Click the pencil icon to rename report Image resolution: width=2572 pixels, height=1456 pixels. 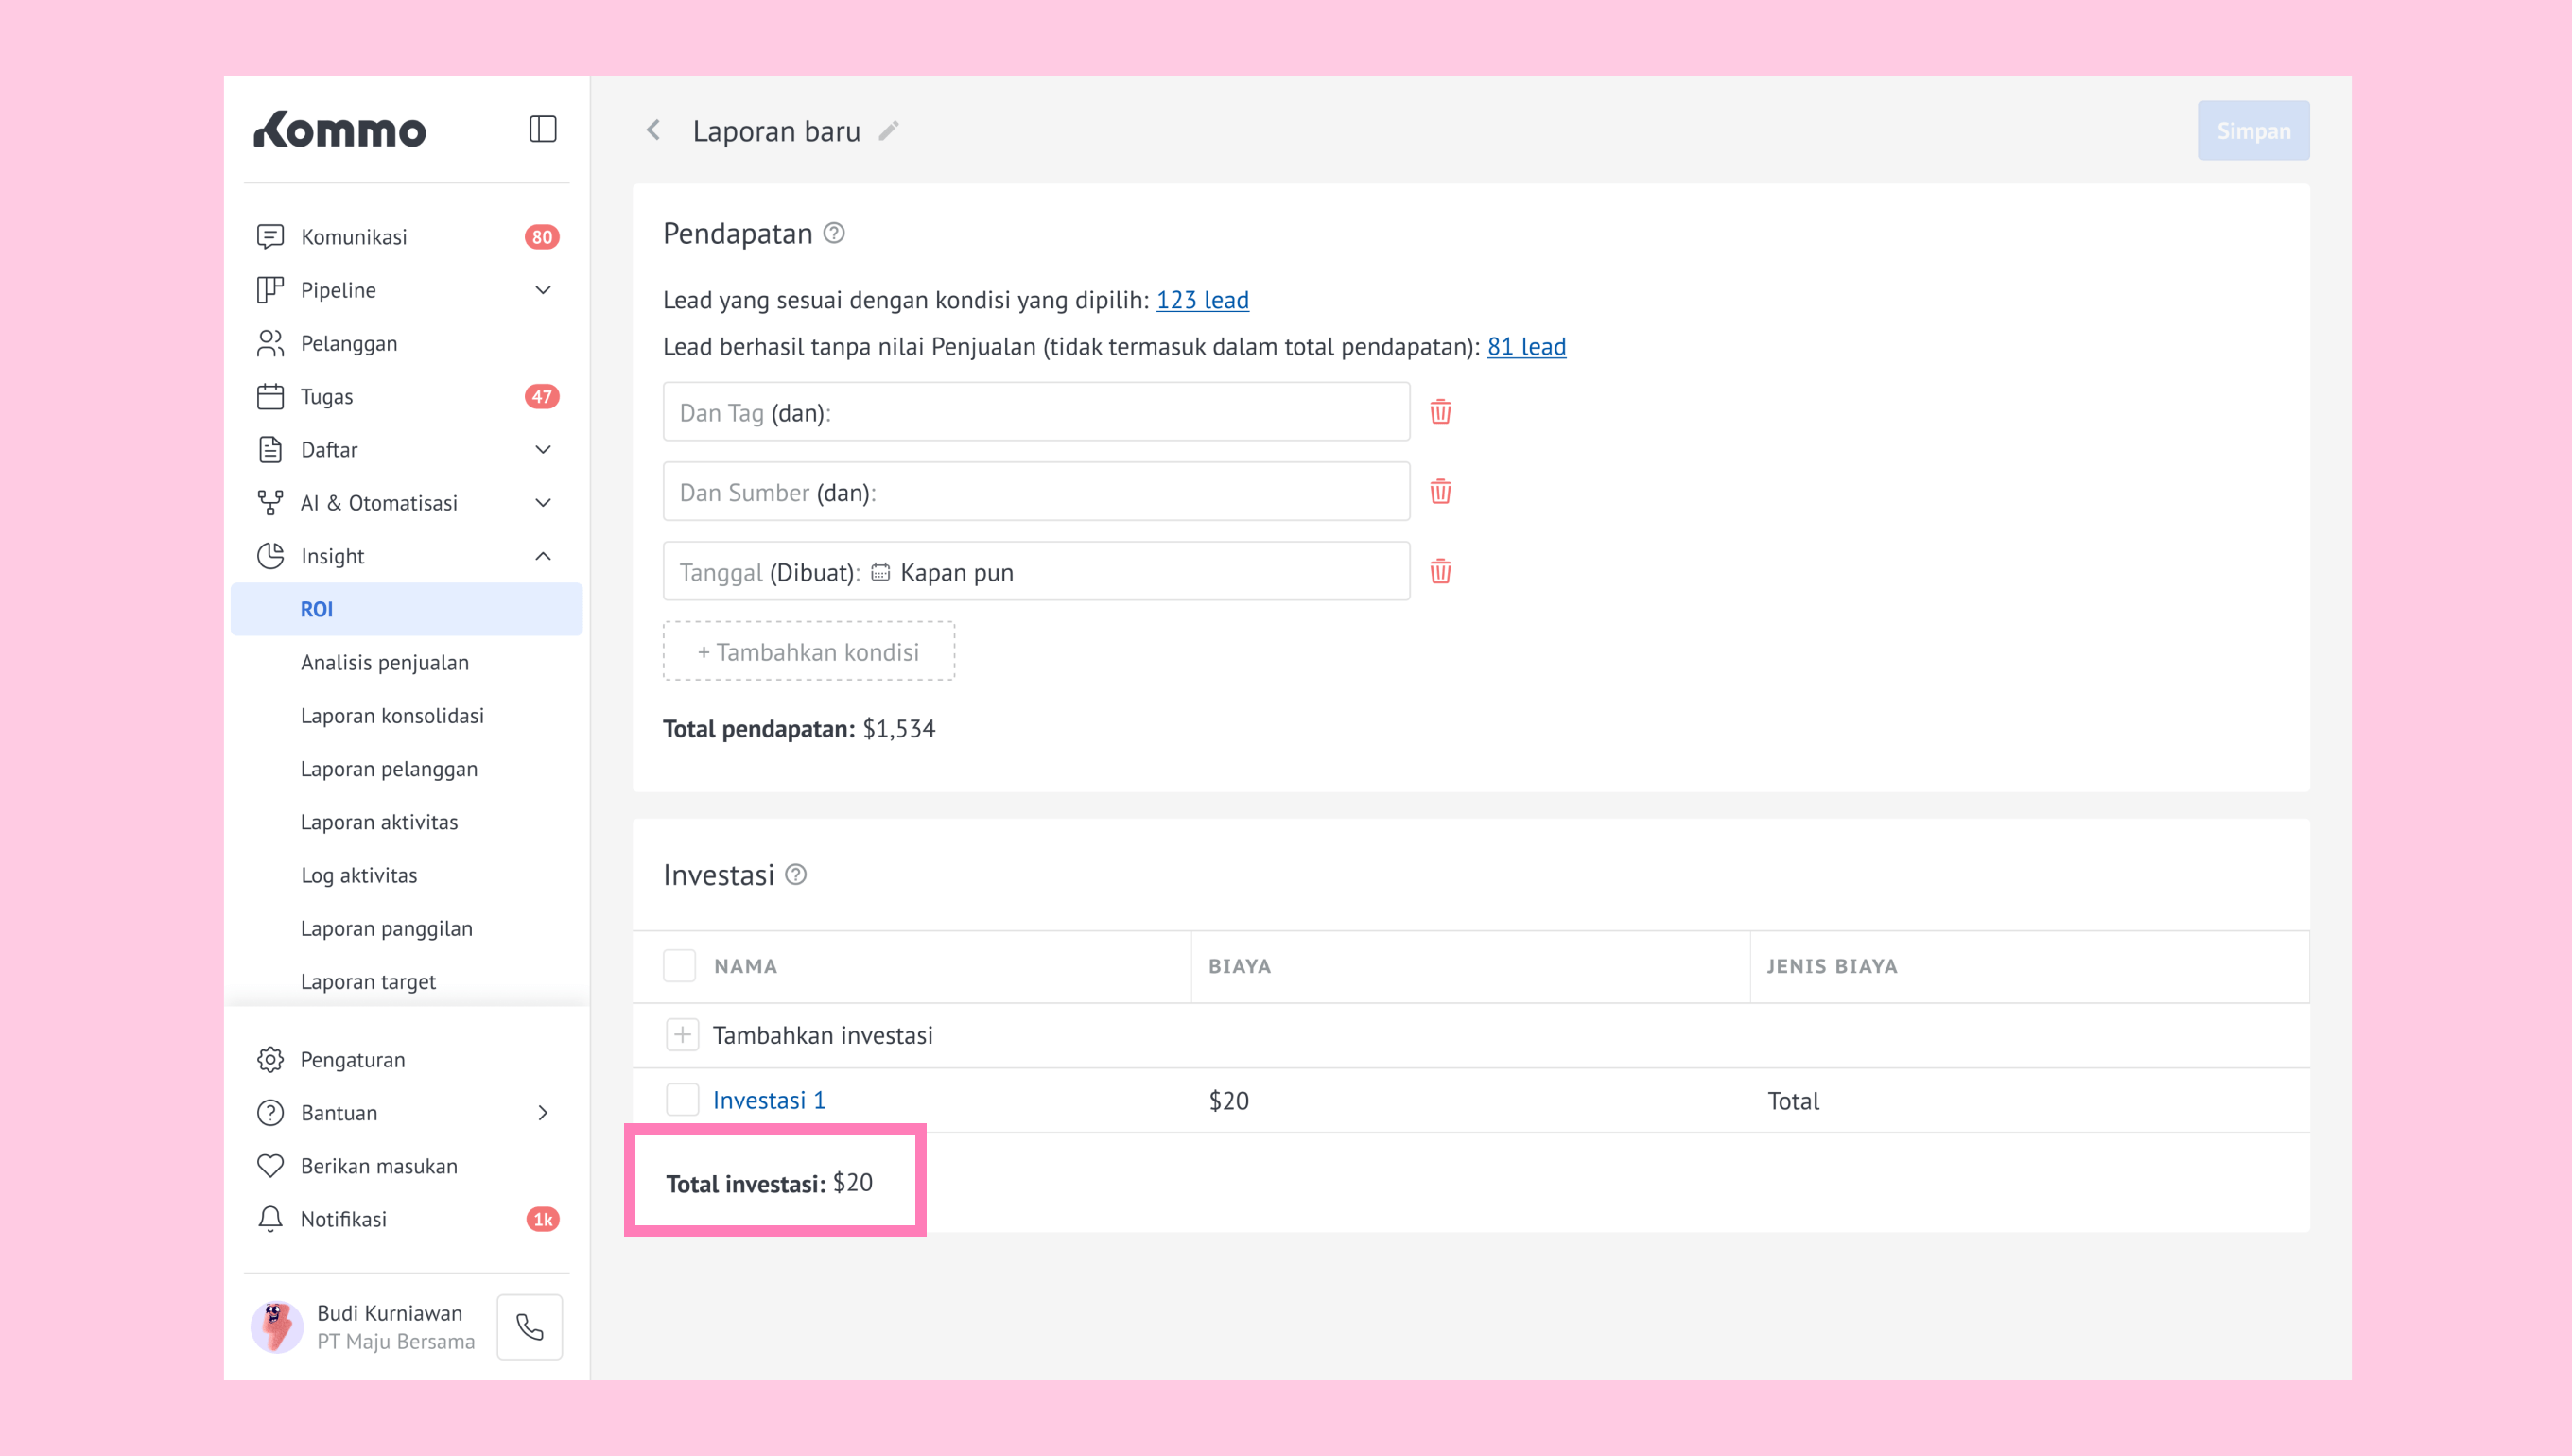[888, 131]
